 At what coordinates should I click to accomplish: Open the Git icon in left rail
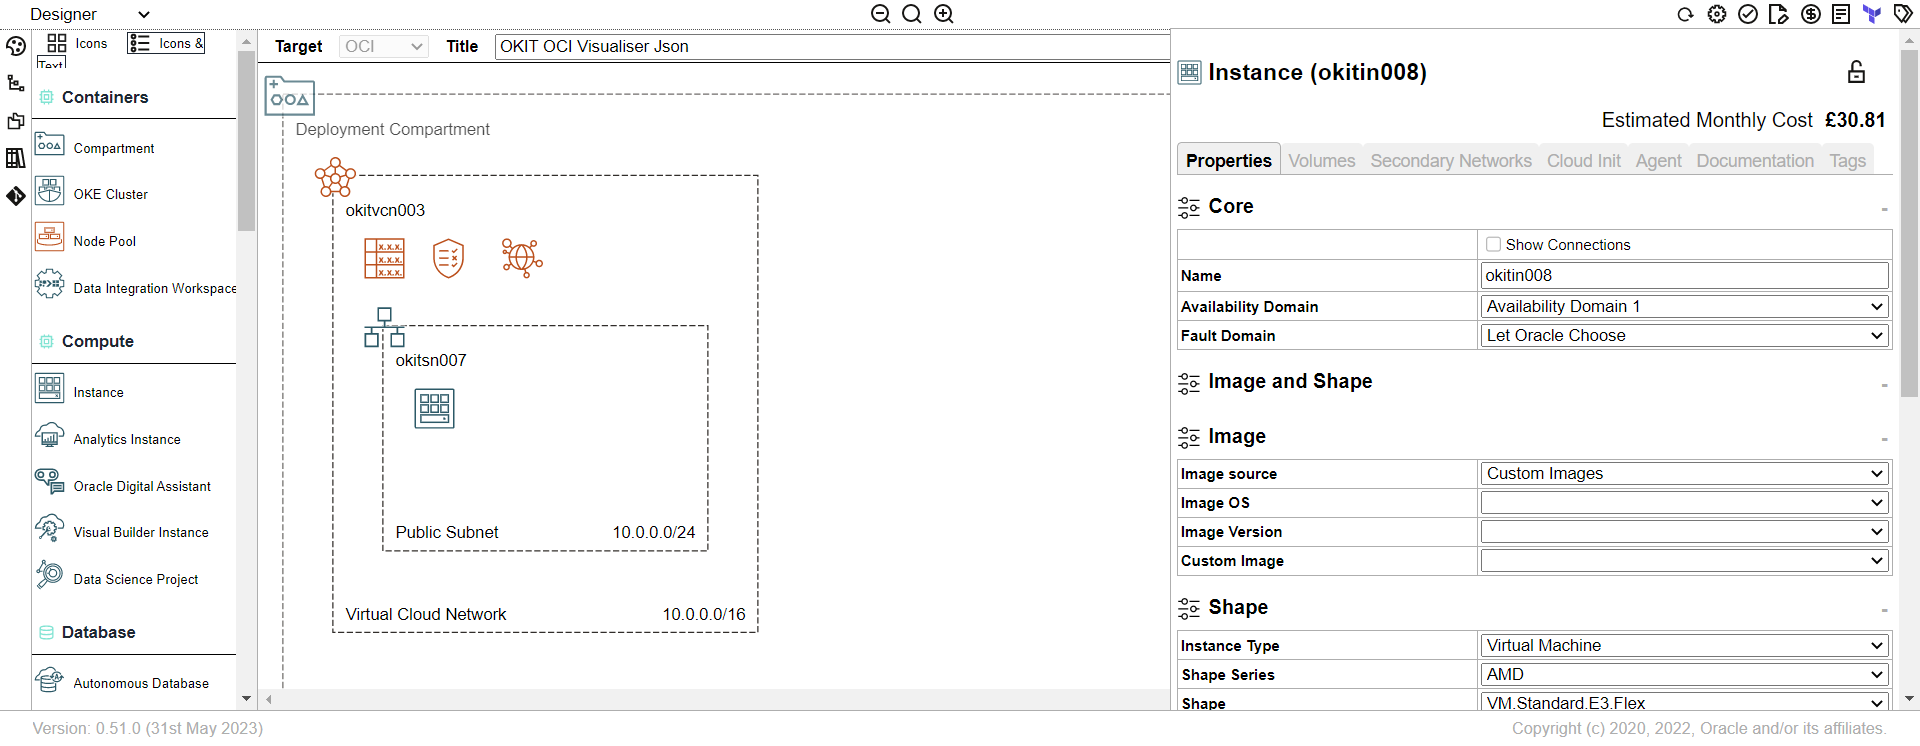pyautogui.click(x=16, y=196)
